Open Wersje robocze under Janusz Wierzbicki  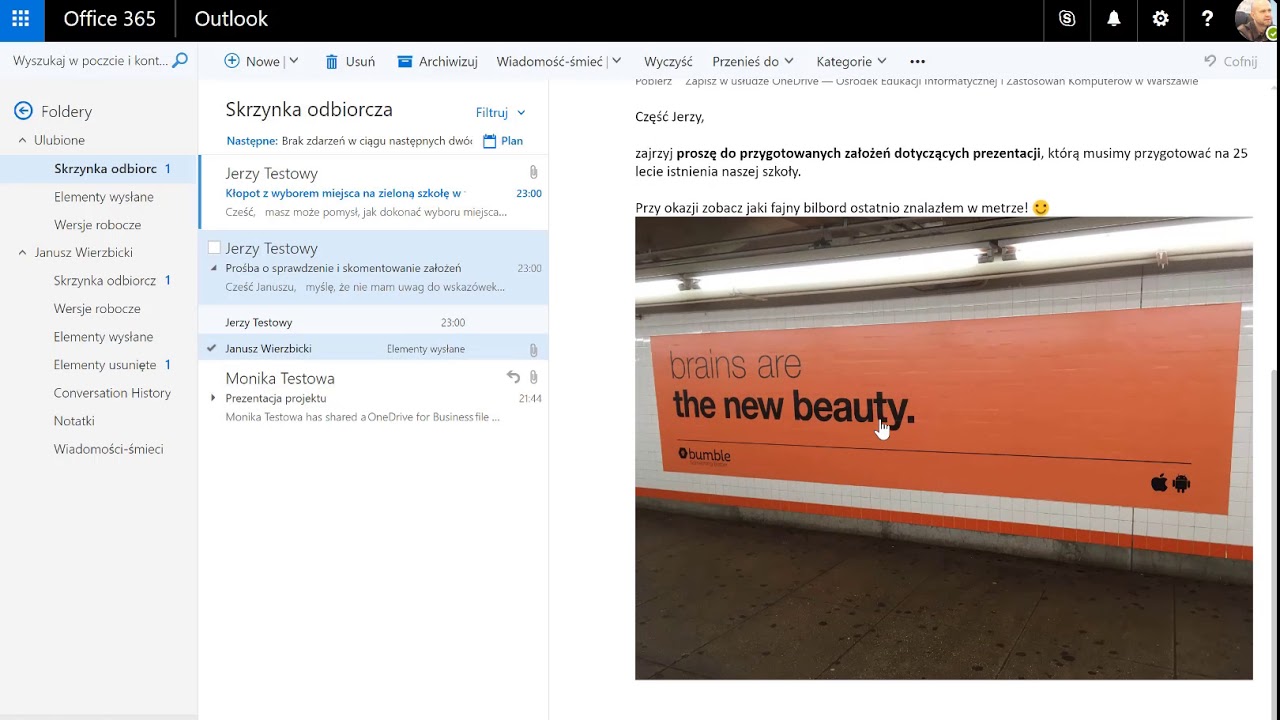point(99,309)
